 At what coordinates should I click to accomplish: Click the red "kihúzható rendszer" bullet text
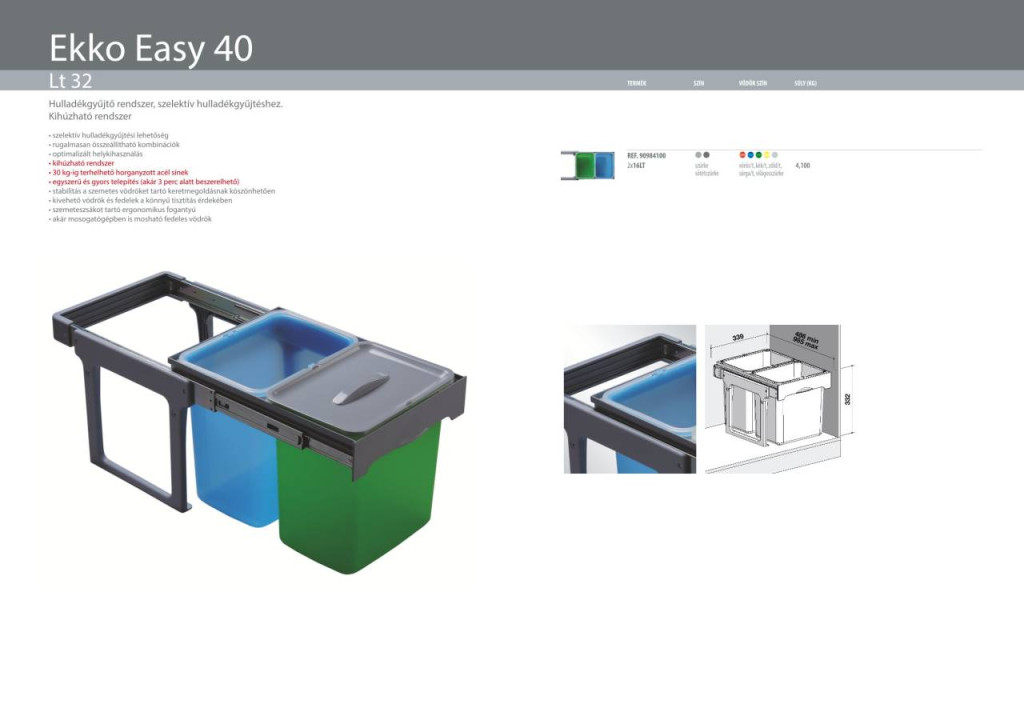83,163
